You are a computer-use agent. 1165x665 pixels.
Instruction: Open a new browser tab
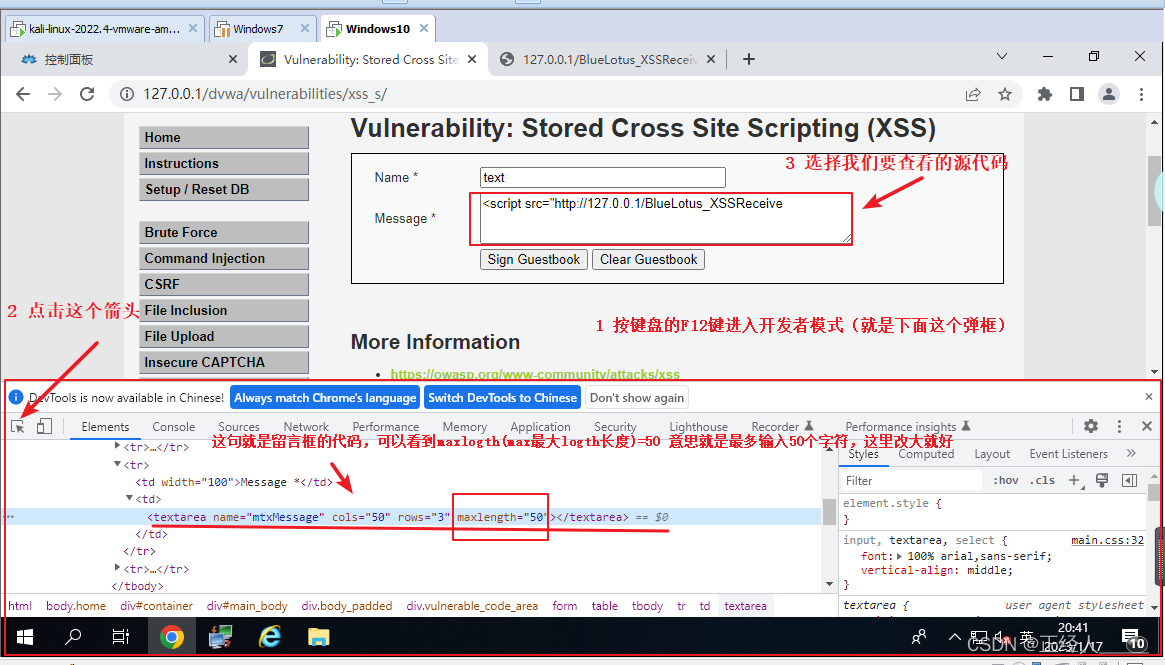[749, 59]
